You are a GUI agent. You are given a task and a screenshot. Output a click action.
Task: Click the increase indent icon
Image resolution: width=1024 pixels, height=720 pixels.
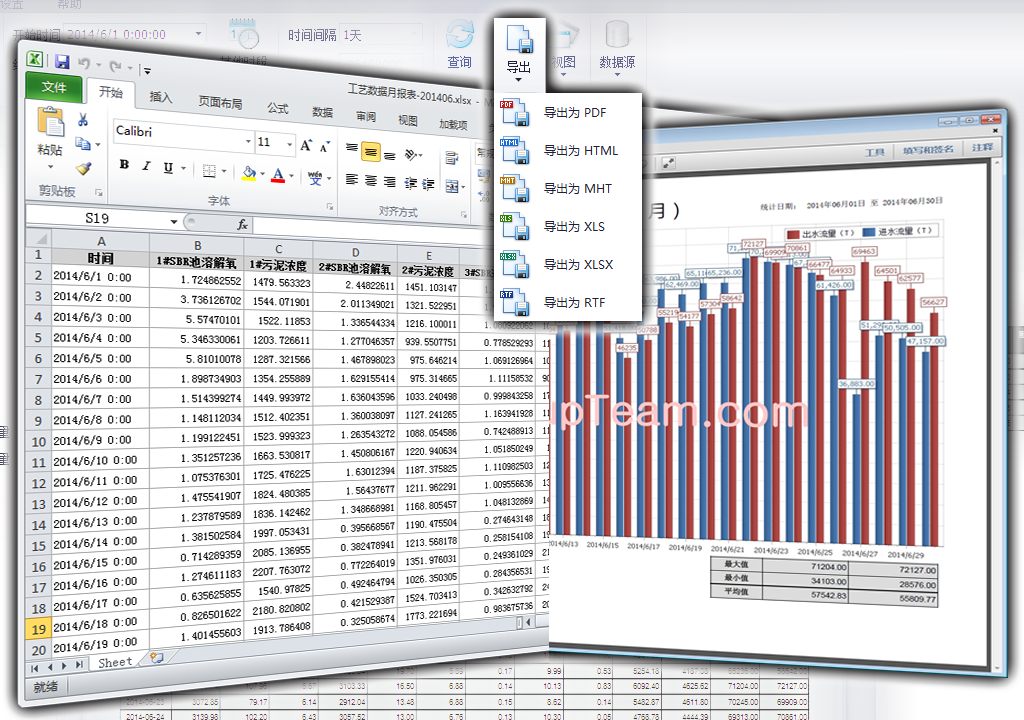click(x=428, y=184)
